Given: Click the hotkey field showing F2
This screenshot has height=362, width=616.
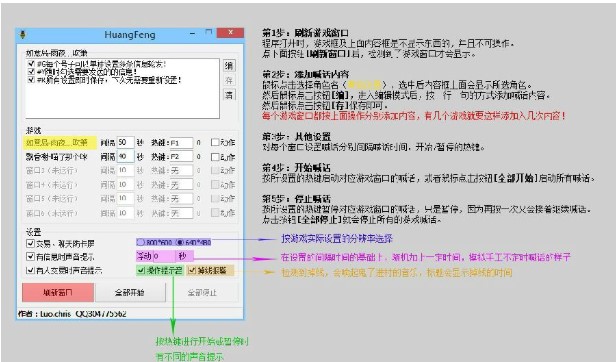Looking at the screenshot, I should click(181, 157).
